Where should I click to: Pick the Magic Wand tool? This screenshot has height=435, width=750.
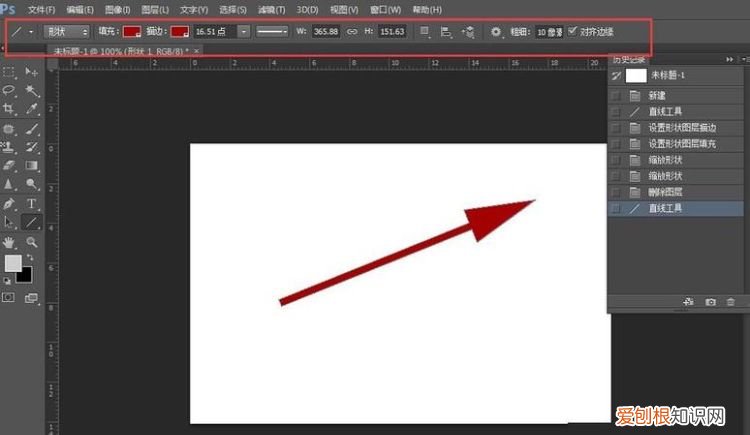(32, 90)
